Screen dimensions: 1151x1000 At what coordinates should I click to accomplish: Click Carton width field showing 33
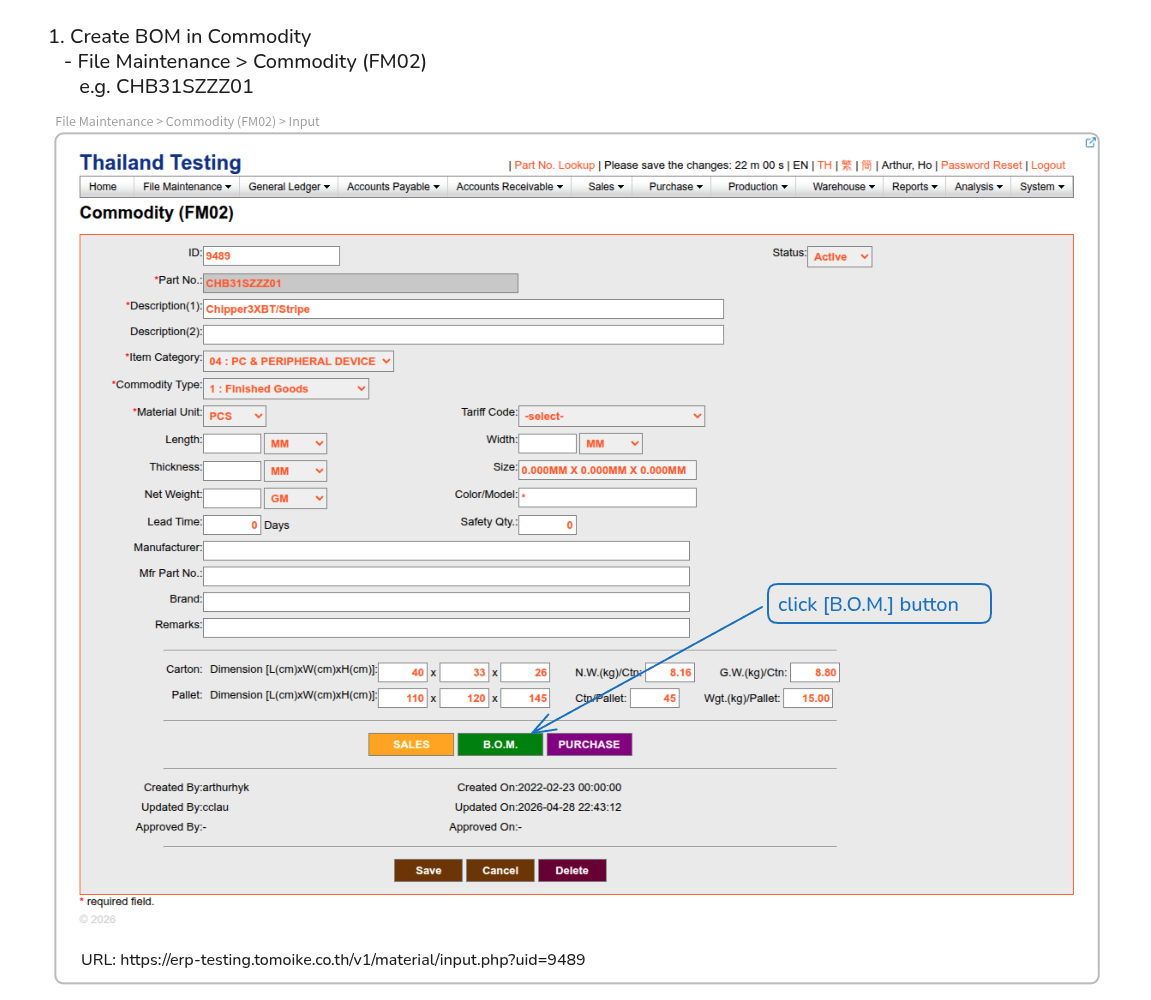click(464, 673)
